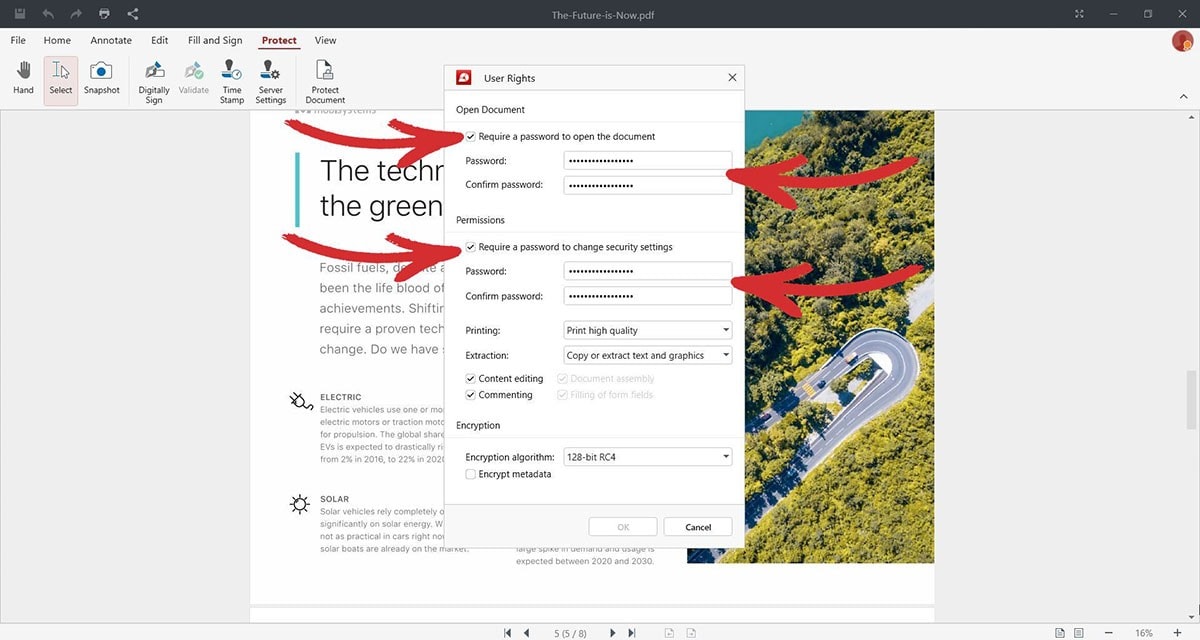
Task: Open the Encryption algorithm dropdown
Action: click(727, 456)
